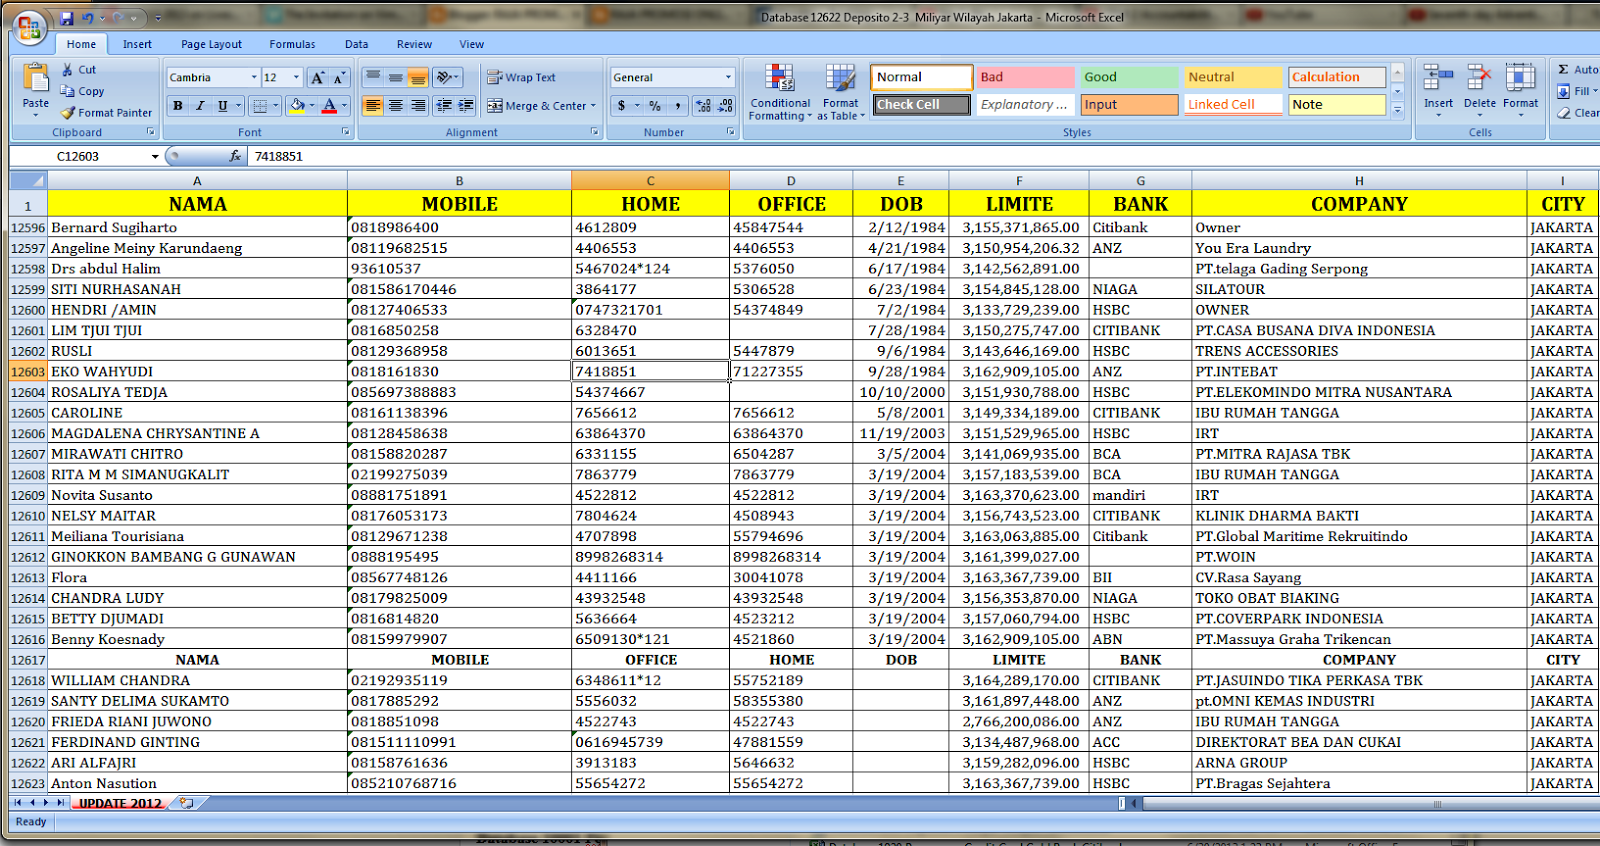This screenshot has width=1600, height=846.
Task: Toggle Bottom Align for the cell
Action: [418, 77]
